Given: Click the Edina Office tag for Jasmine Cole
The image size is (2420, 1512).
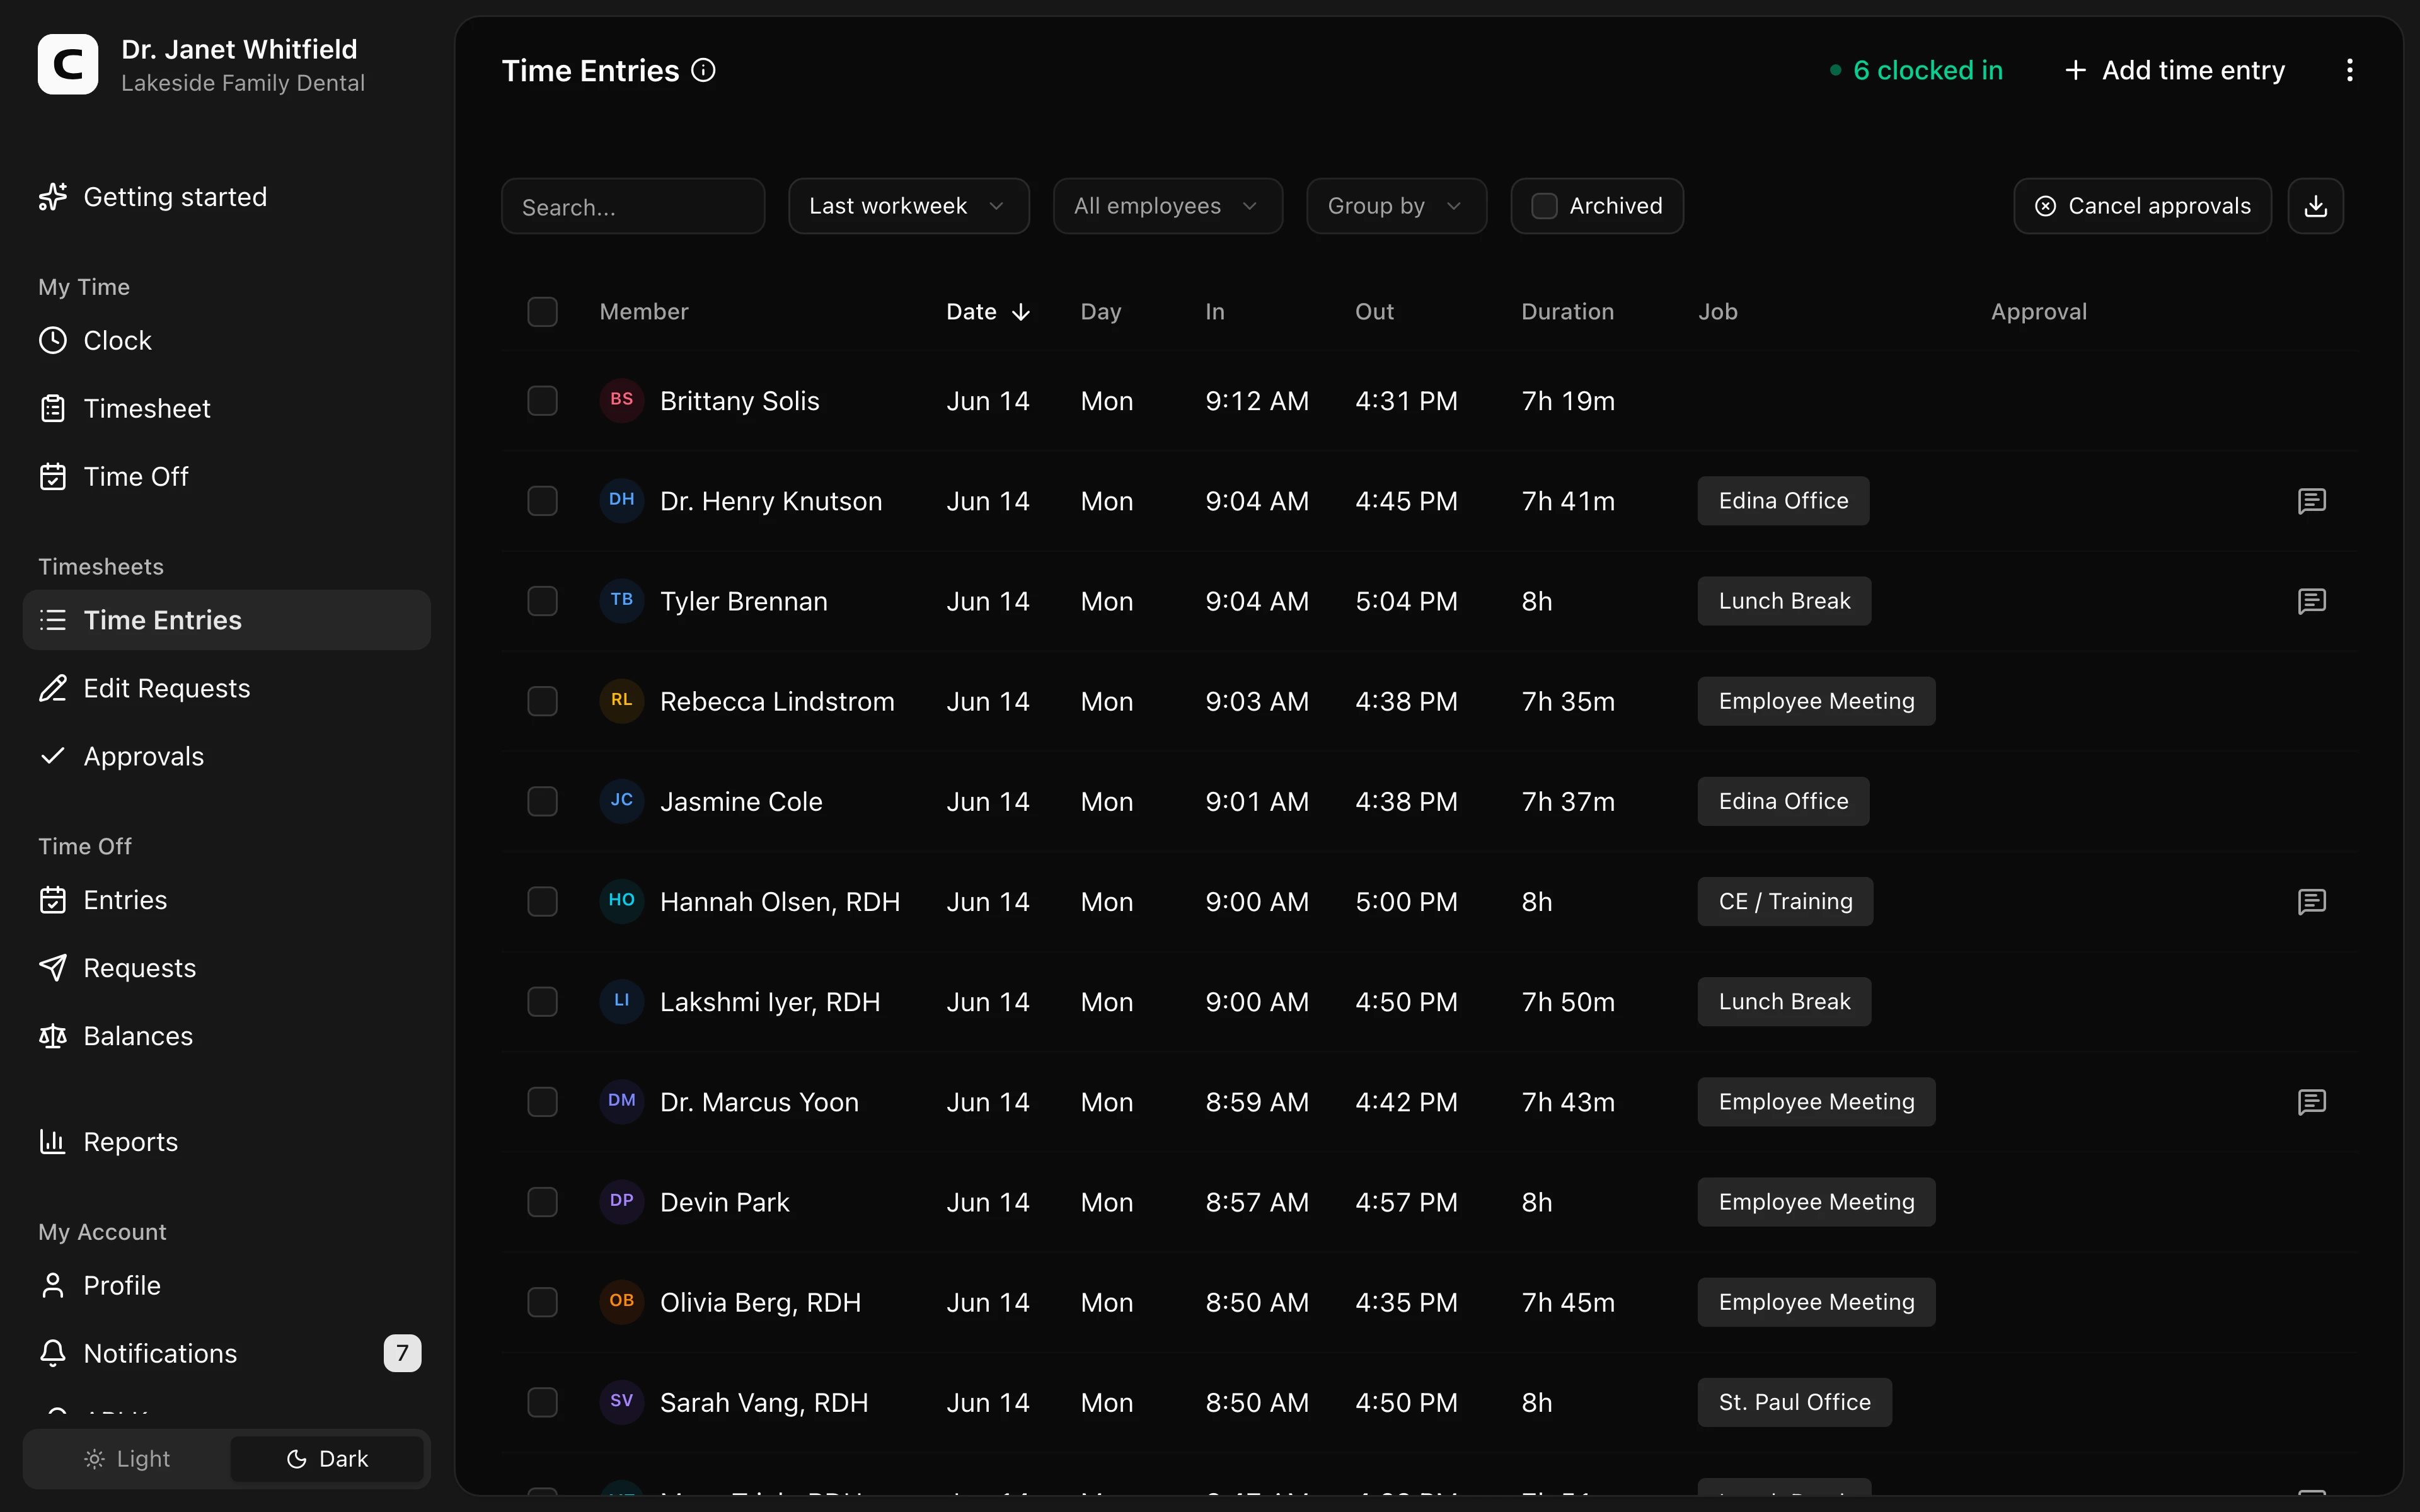Looking at the screenshot, I should click(1783, 802).
